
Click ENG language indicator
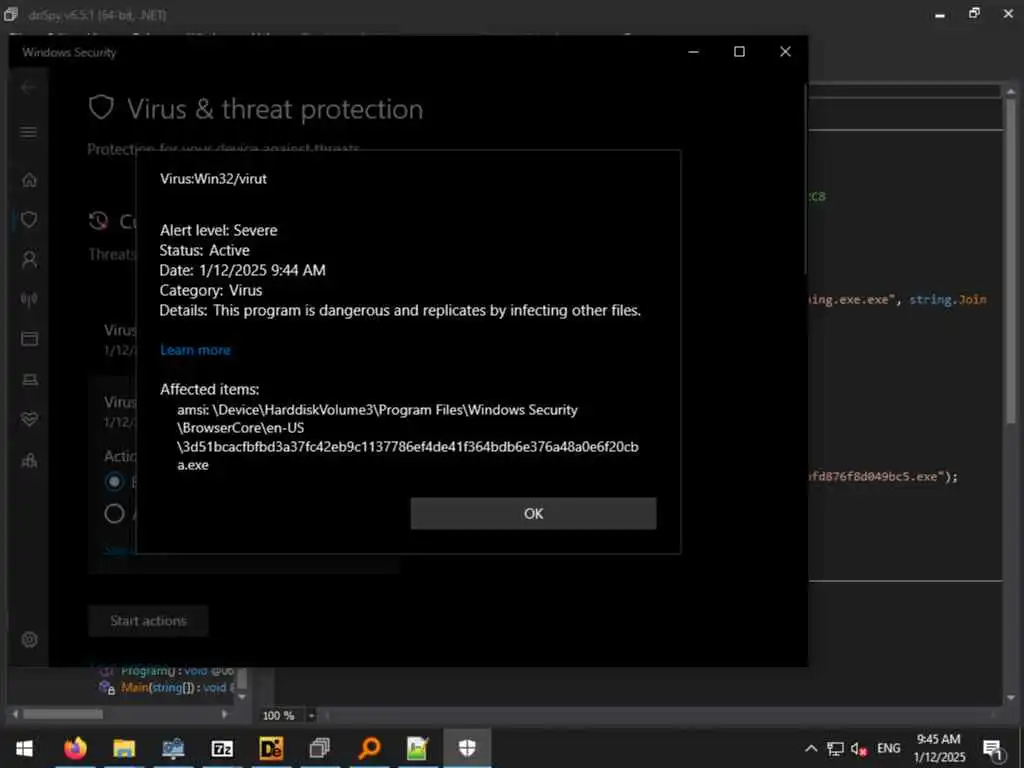pos(889,748)
